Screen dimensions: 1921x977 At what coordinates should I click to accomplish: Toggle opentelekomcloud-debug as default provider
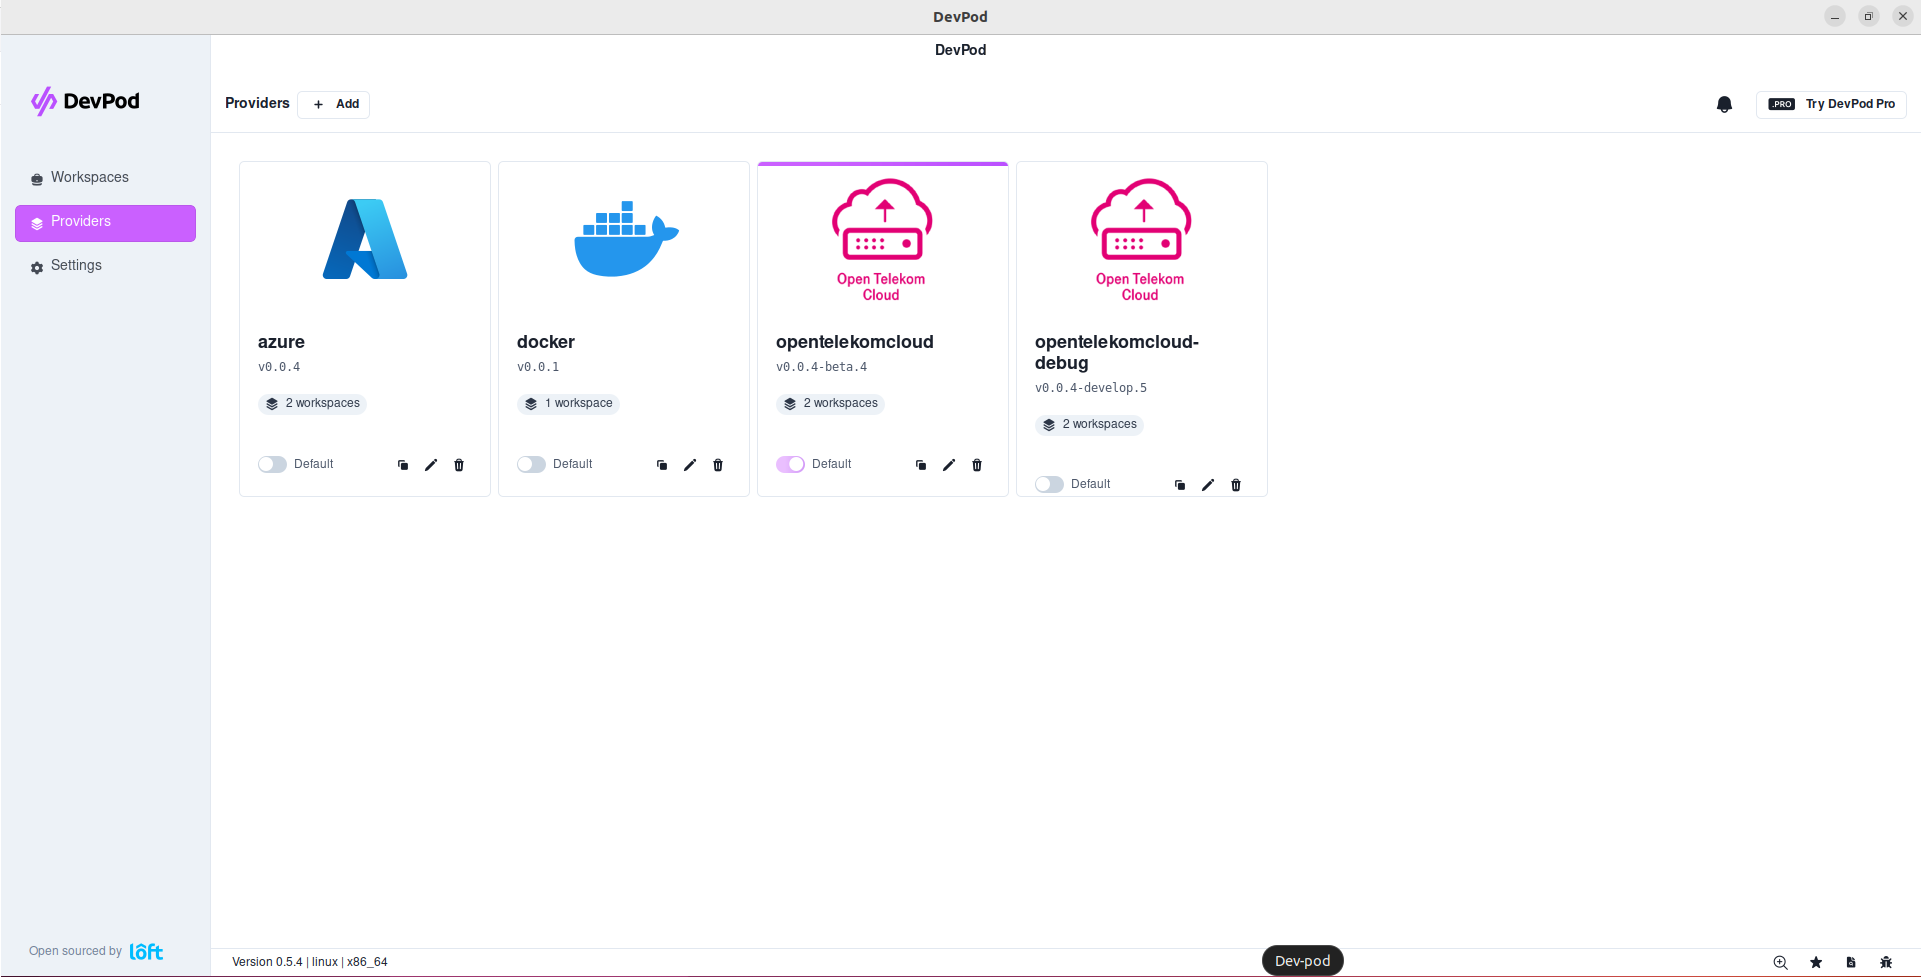point(1049,484)
